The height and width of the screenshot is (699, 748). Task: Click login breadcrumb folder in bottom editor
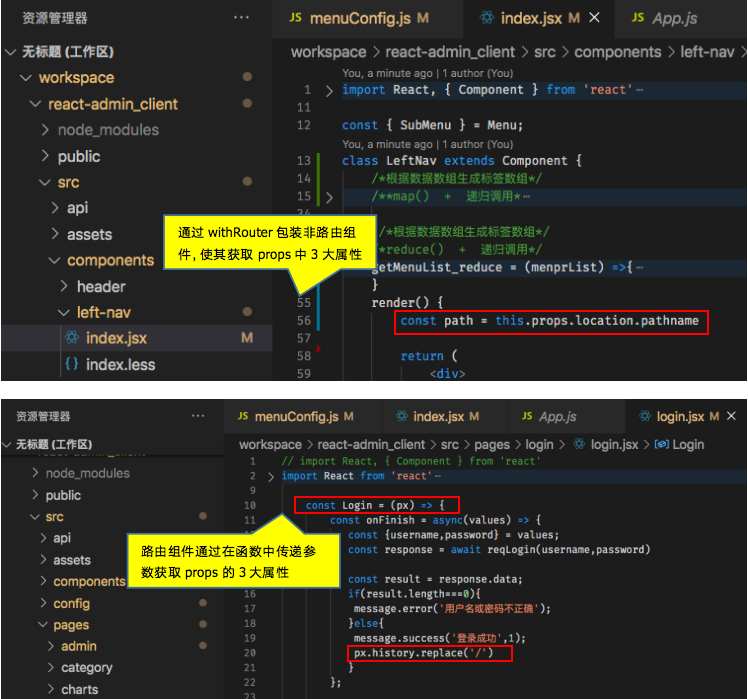(540, 444)
